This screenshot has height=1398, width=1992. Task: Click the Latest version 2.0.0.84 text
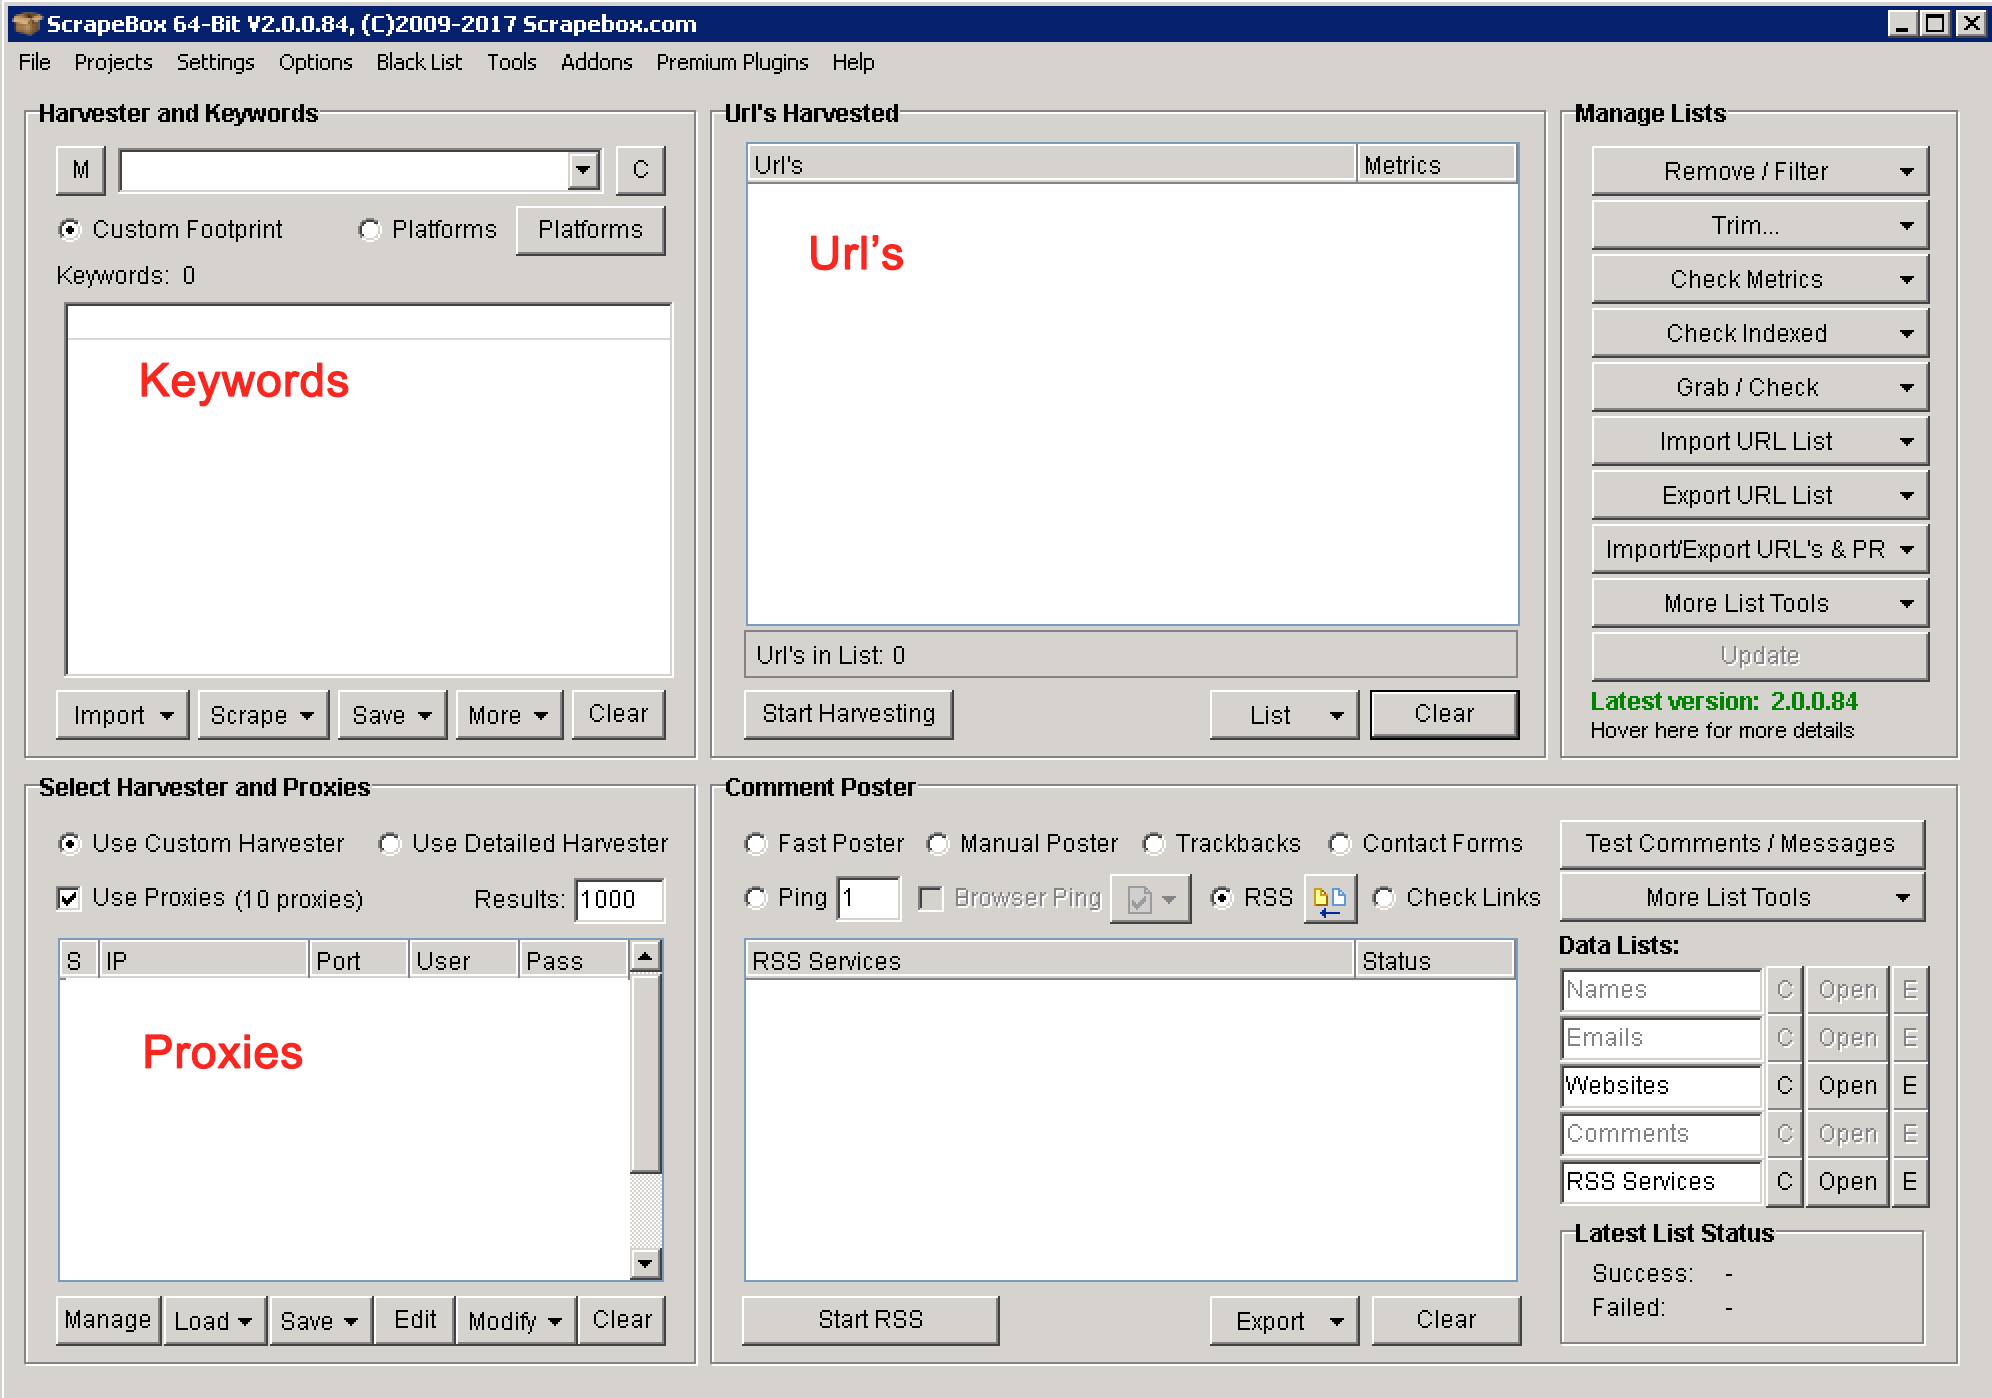click(x=1724, y=702)
